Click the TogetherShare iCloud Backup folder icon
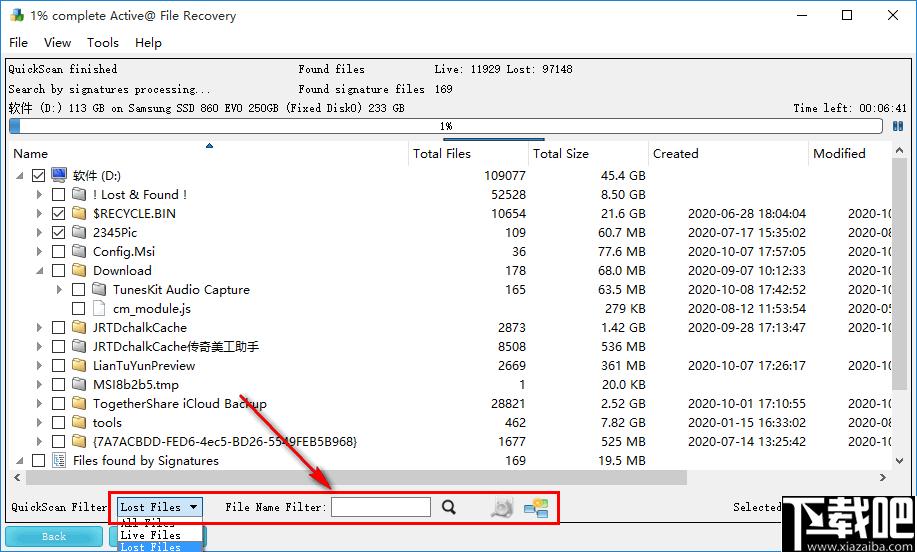The image size is (917, 552). (79, 403)
